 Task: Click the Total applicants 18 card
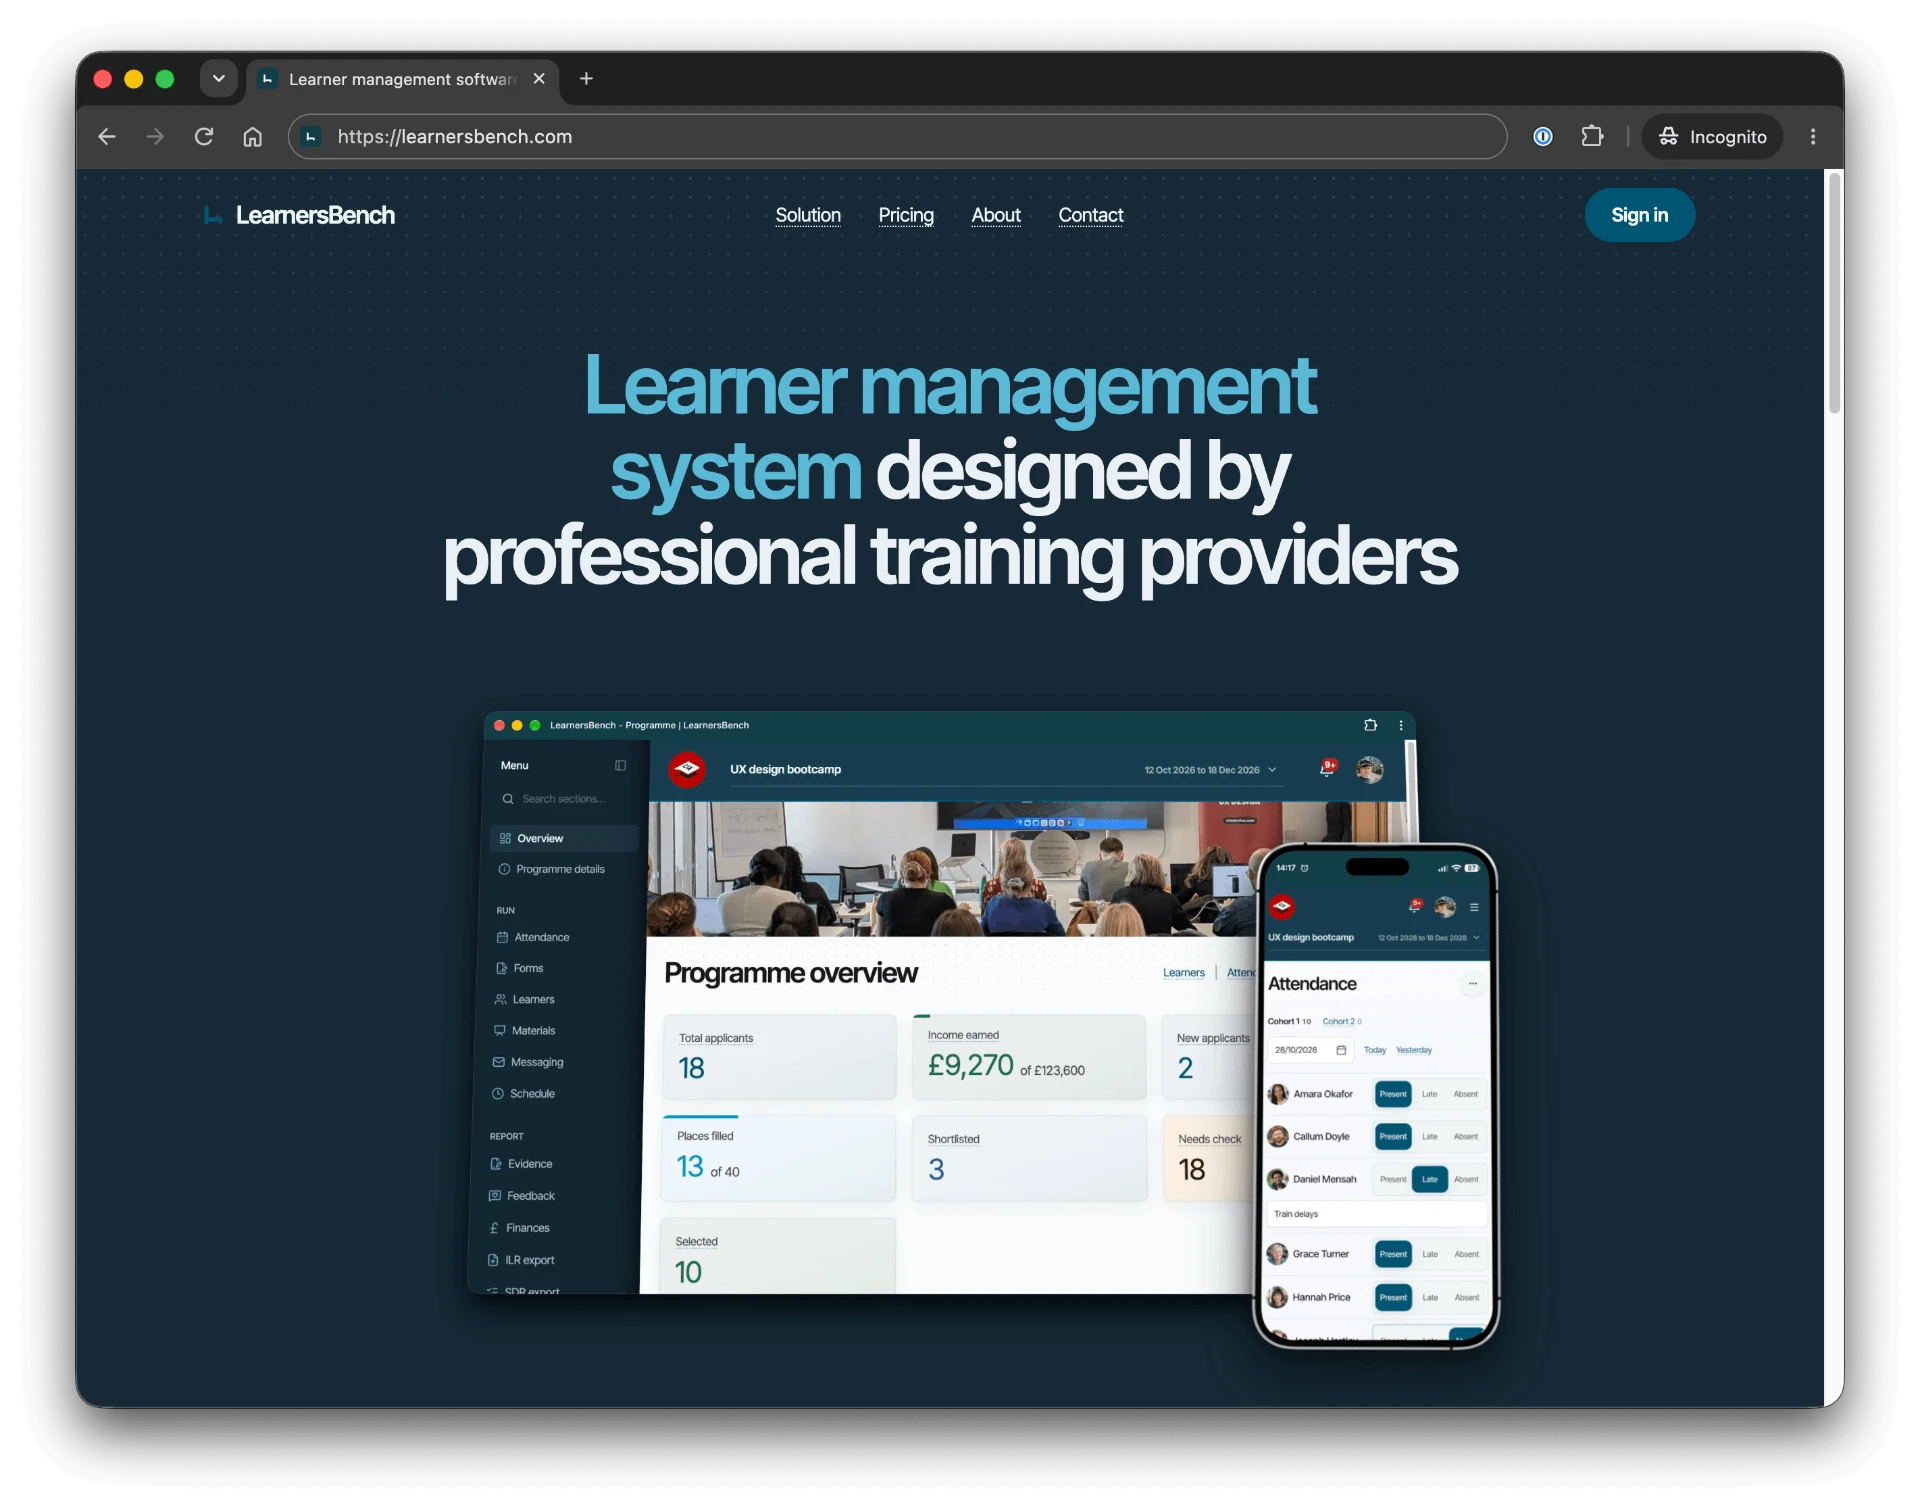tap(779, 1057)
